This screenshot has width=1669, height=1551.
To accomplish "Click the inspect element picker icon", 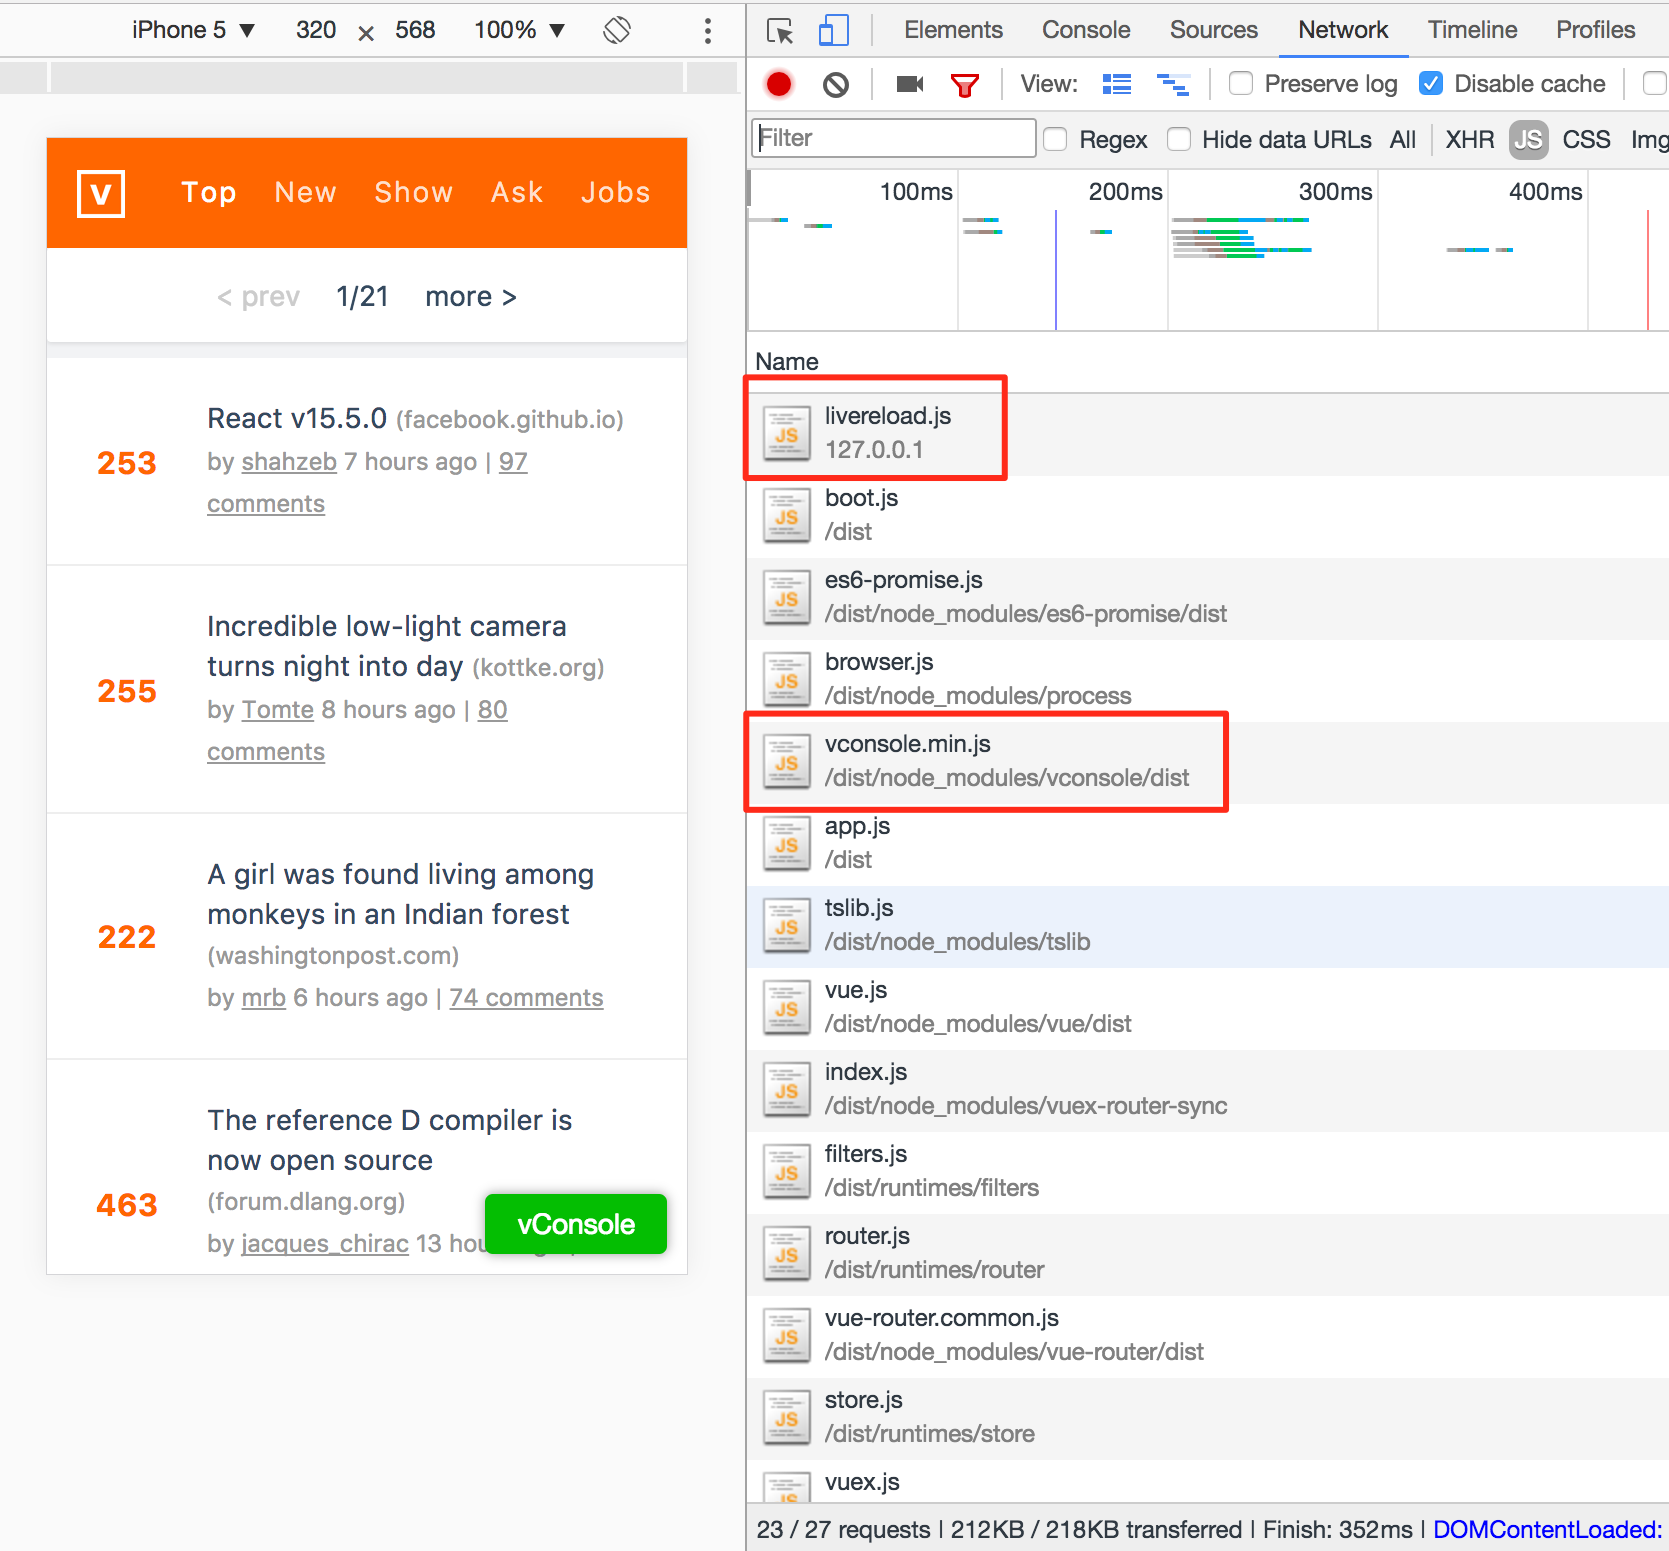I will click(x=779, y=31).
